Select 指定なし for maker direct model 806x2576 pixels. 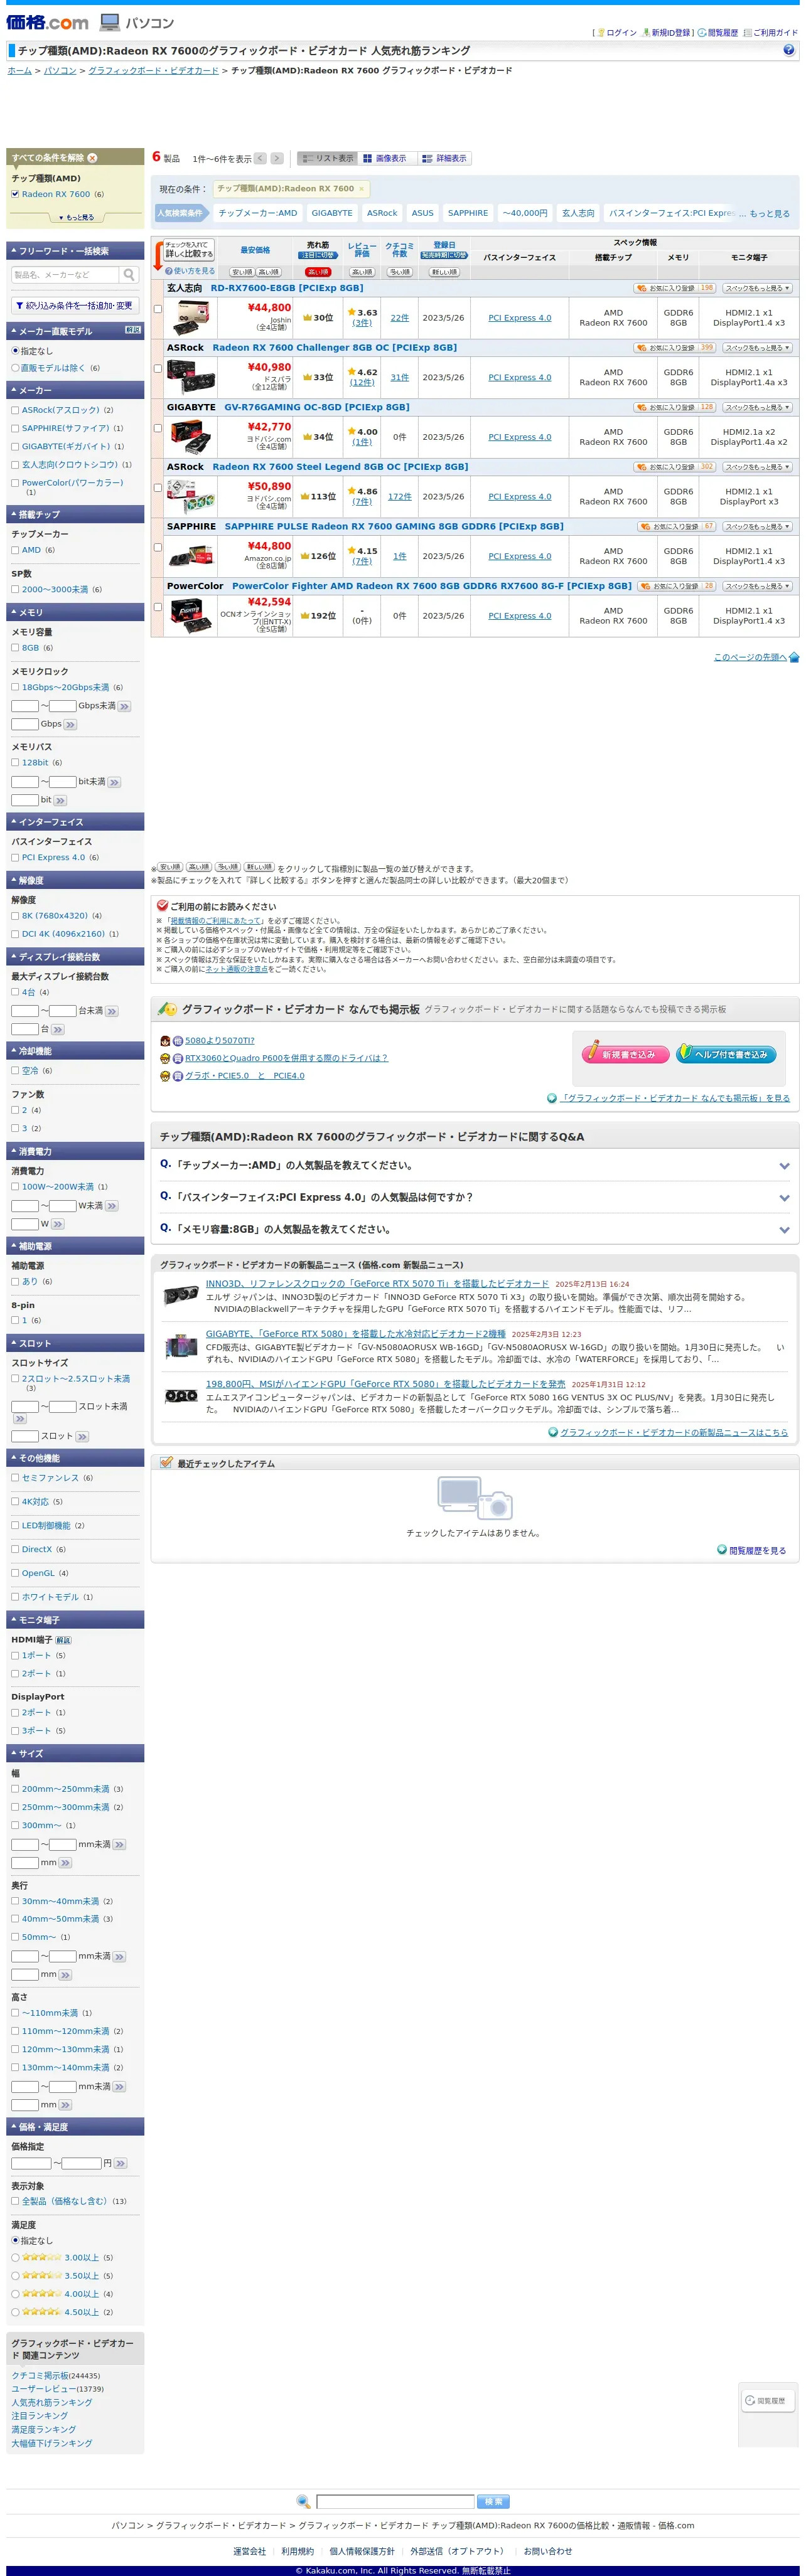15,351
